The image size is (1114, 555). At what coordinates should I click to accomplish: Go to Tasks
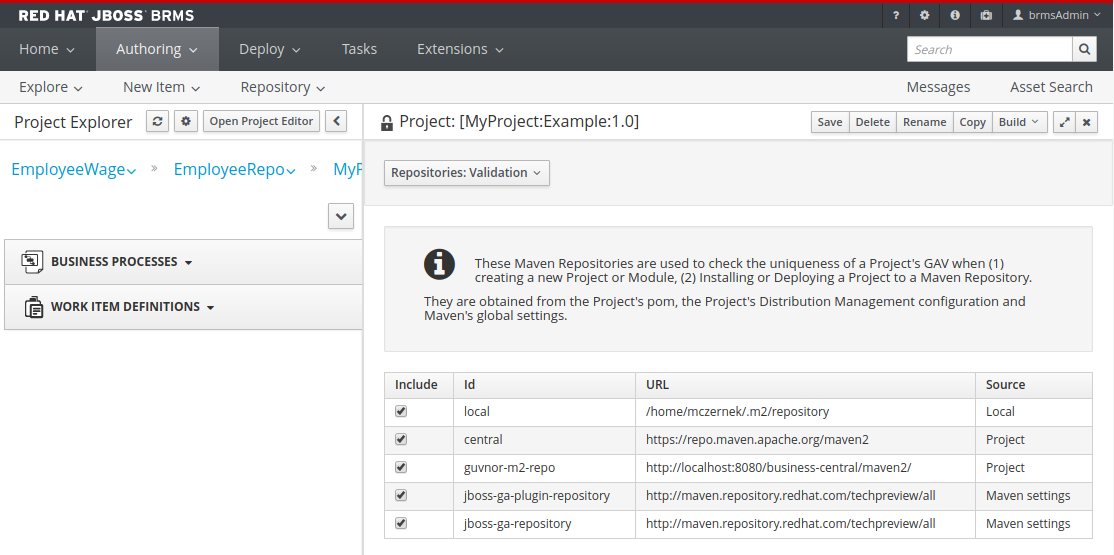coord(359,49)
